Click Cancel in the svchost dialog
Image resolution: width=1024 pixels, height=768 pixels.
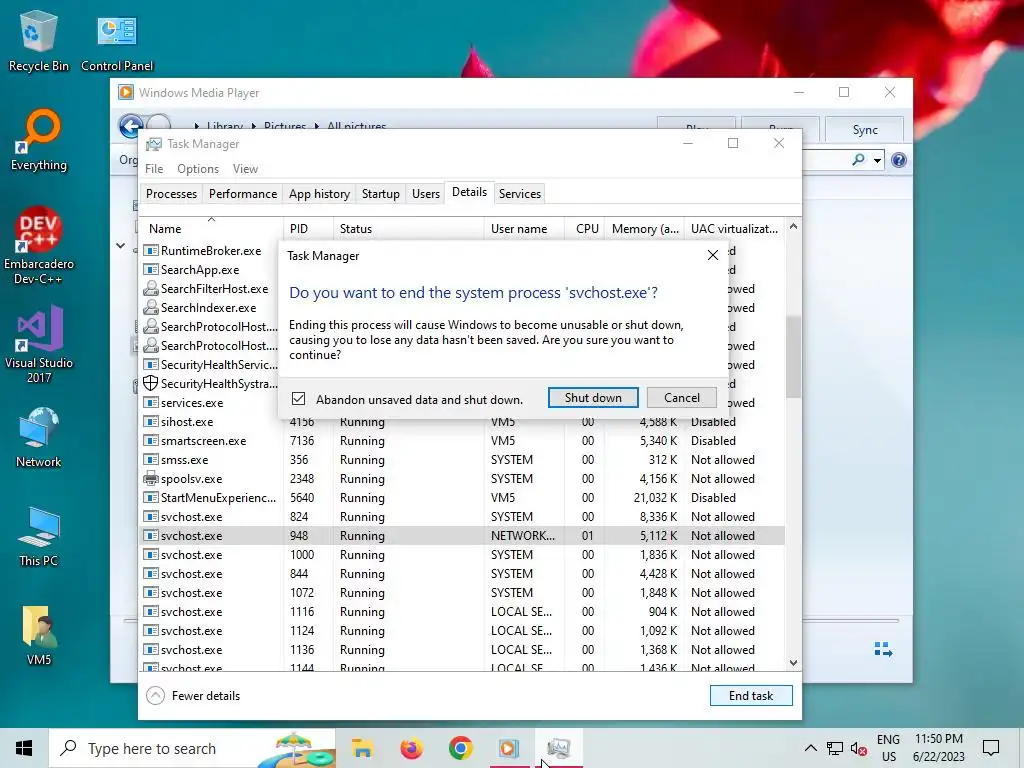point(682,398)
